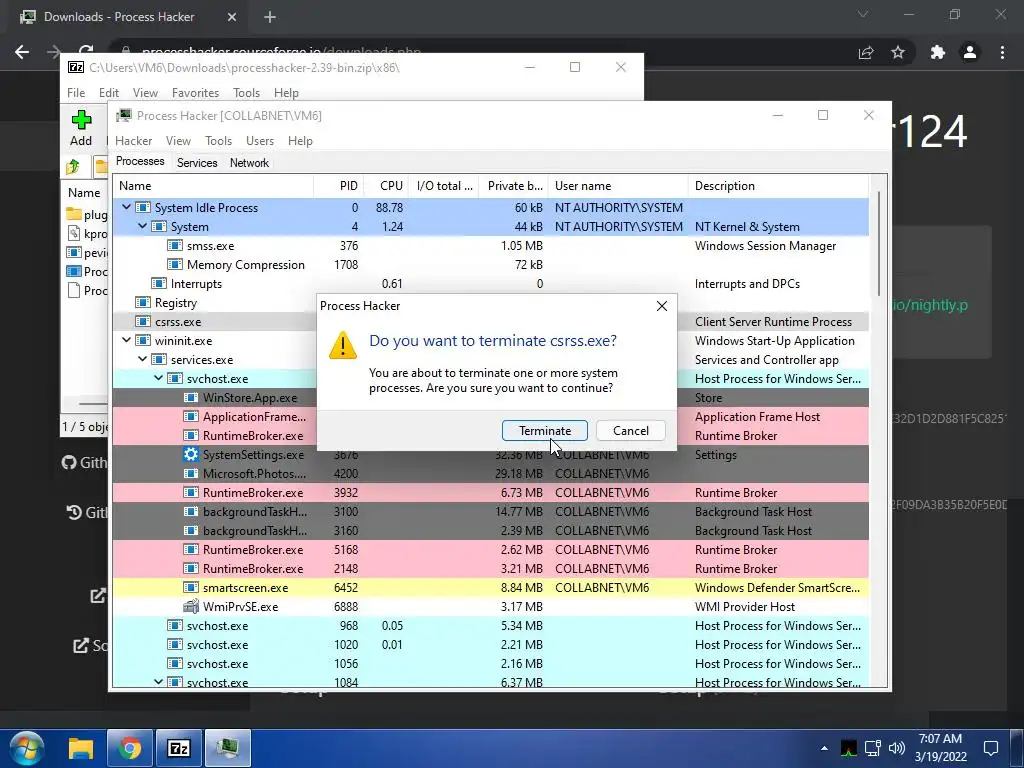Viewport: 1024px width, 768px height.
Task: Select the Processes tab
Action: pyautogui.click(x=140, y=161)
